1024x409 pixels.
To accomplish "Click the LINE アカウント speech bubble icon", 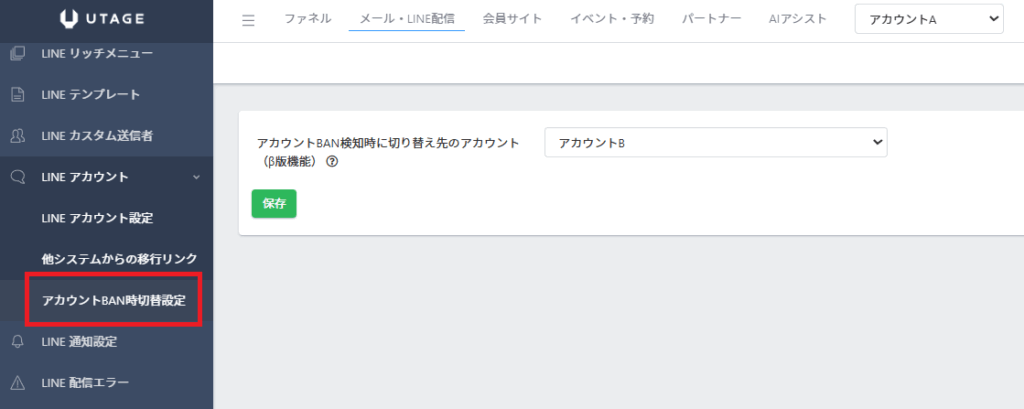I will pyautogui.click(x=17, y=177).
